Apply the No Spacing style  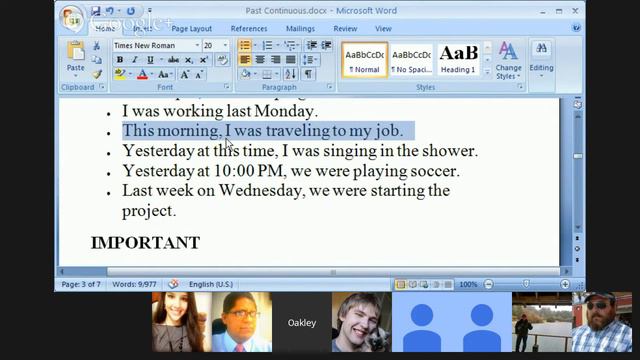(x=411, y=60)
